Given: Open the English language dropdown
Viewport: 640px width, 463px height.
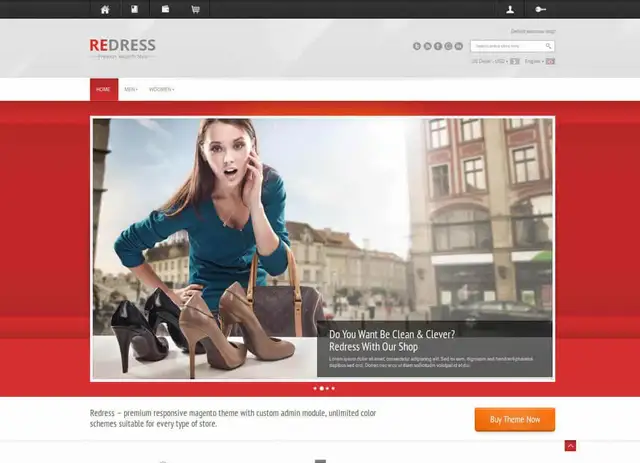Looking at the screenshot, I should (534, 61).
